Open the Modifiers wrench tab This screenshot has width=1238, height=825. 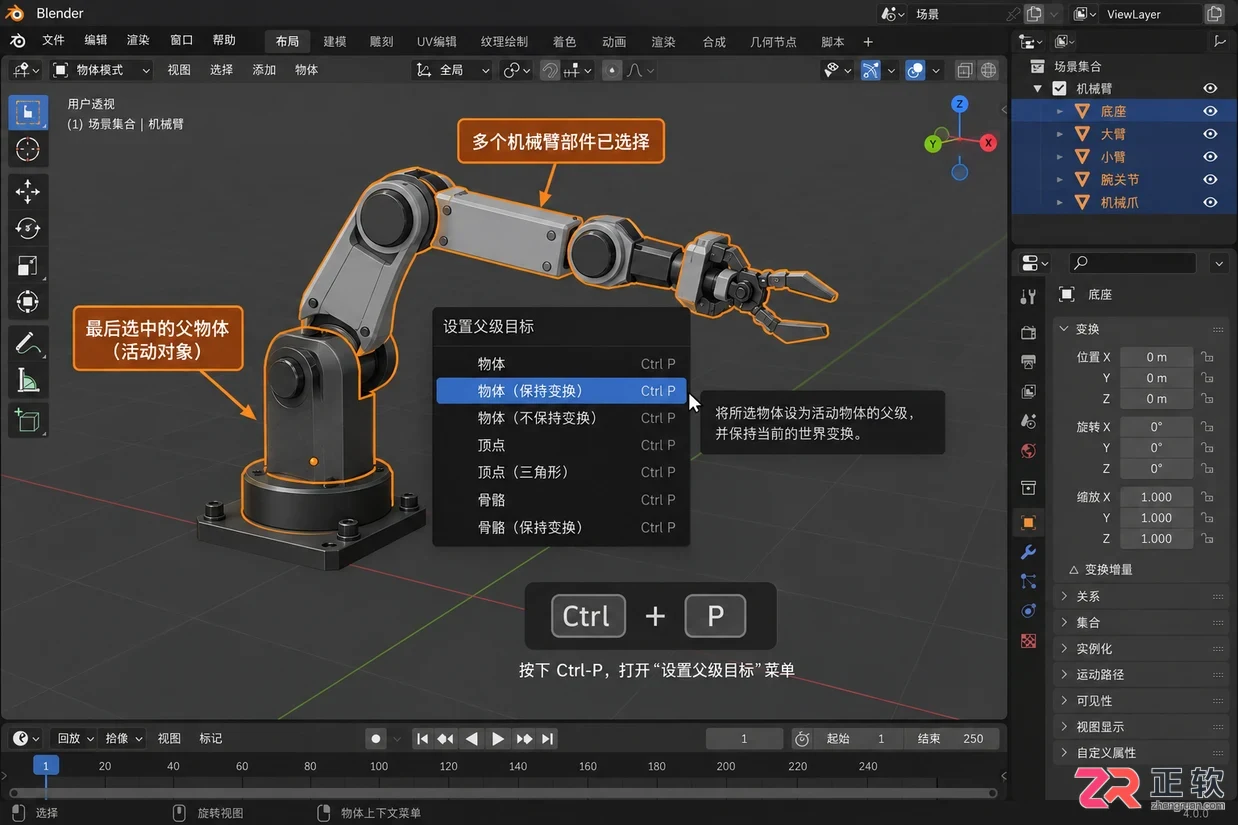click(1028, 552)
